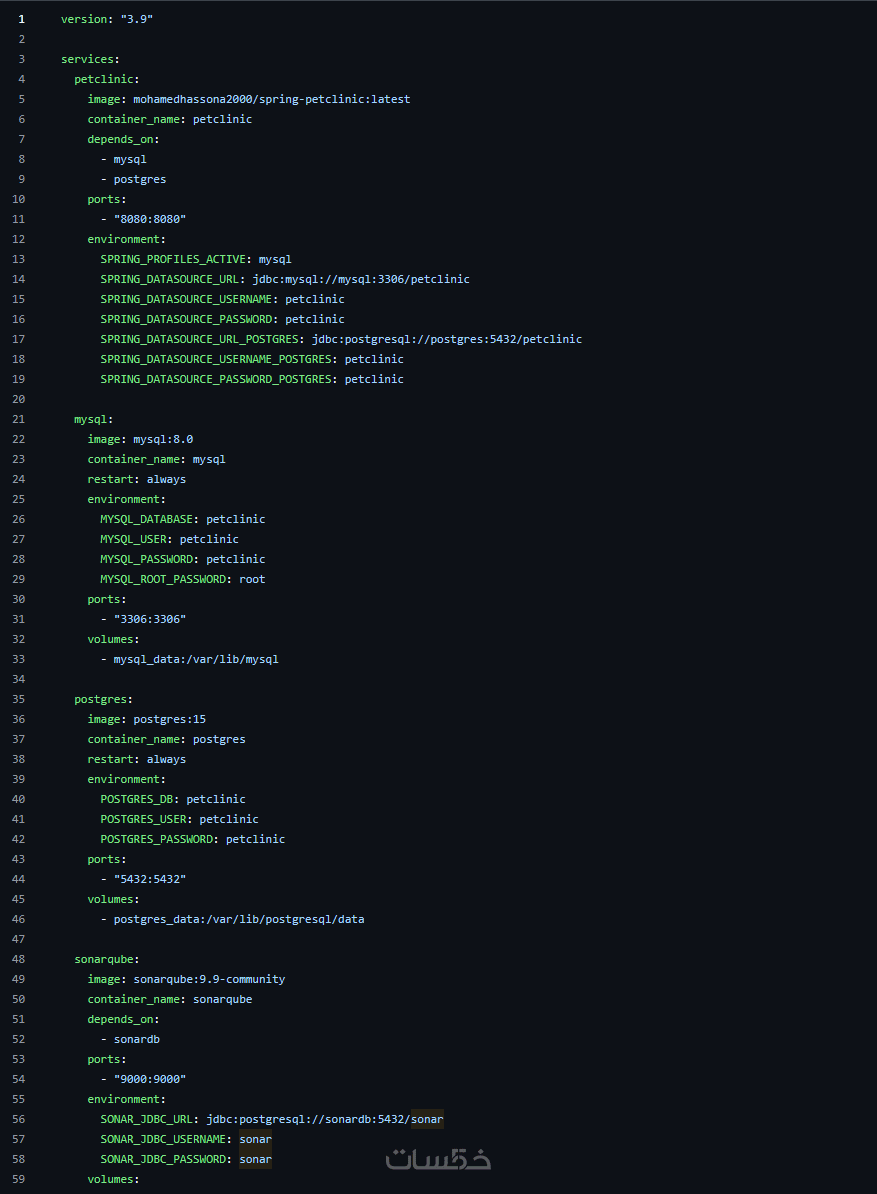Click the mysql:8.0 image value
This screenshot has width=877, height=1194.
click(163, 439)
